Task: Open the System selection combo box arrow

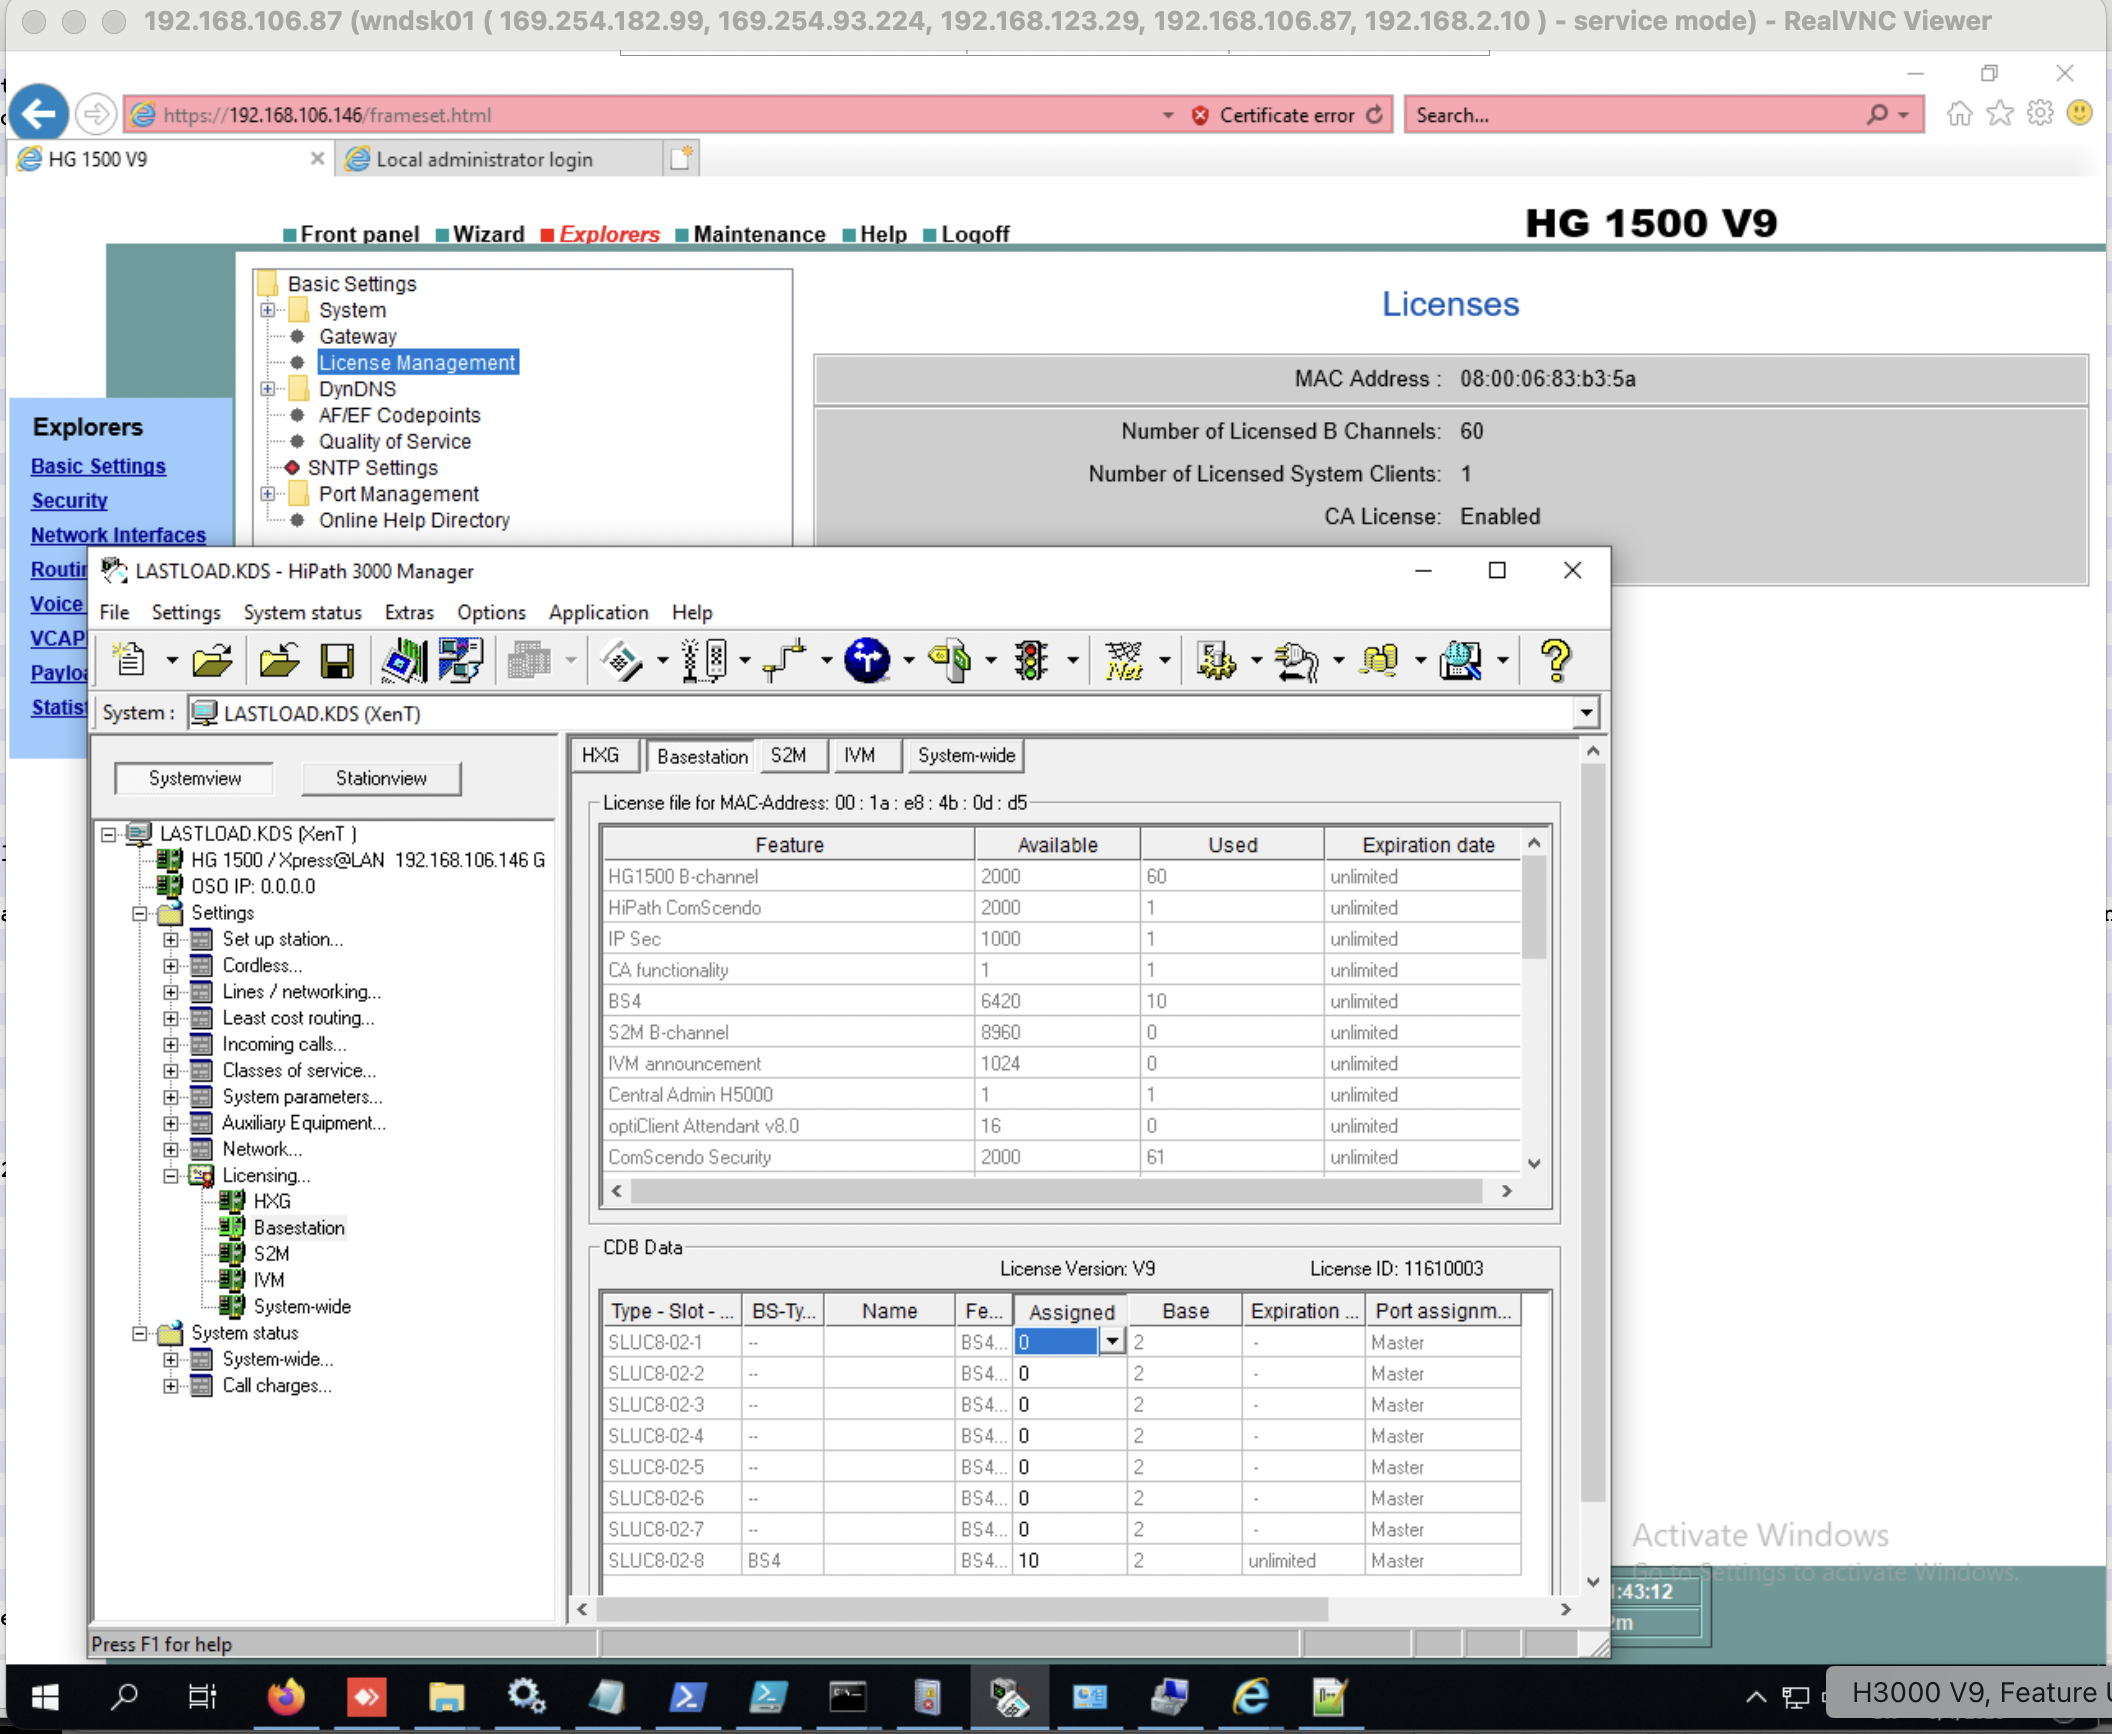Action: [x=1585, y=713]
